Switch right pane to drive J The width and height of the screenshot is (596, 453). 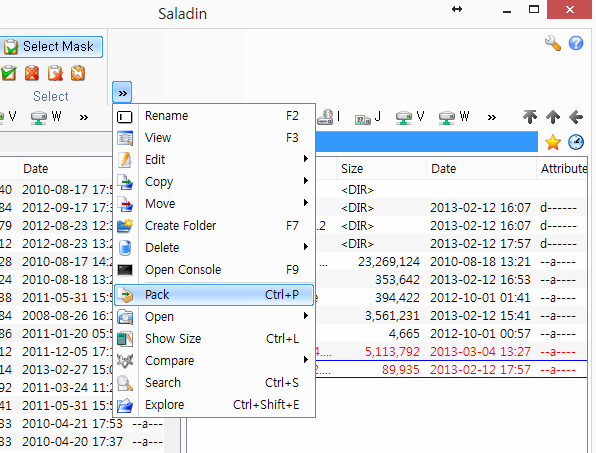(x=368, y=117)
